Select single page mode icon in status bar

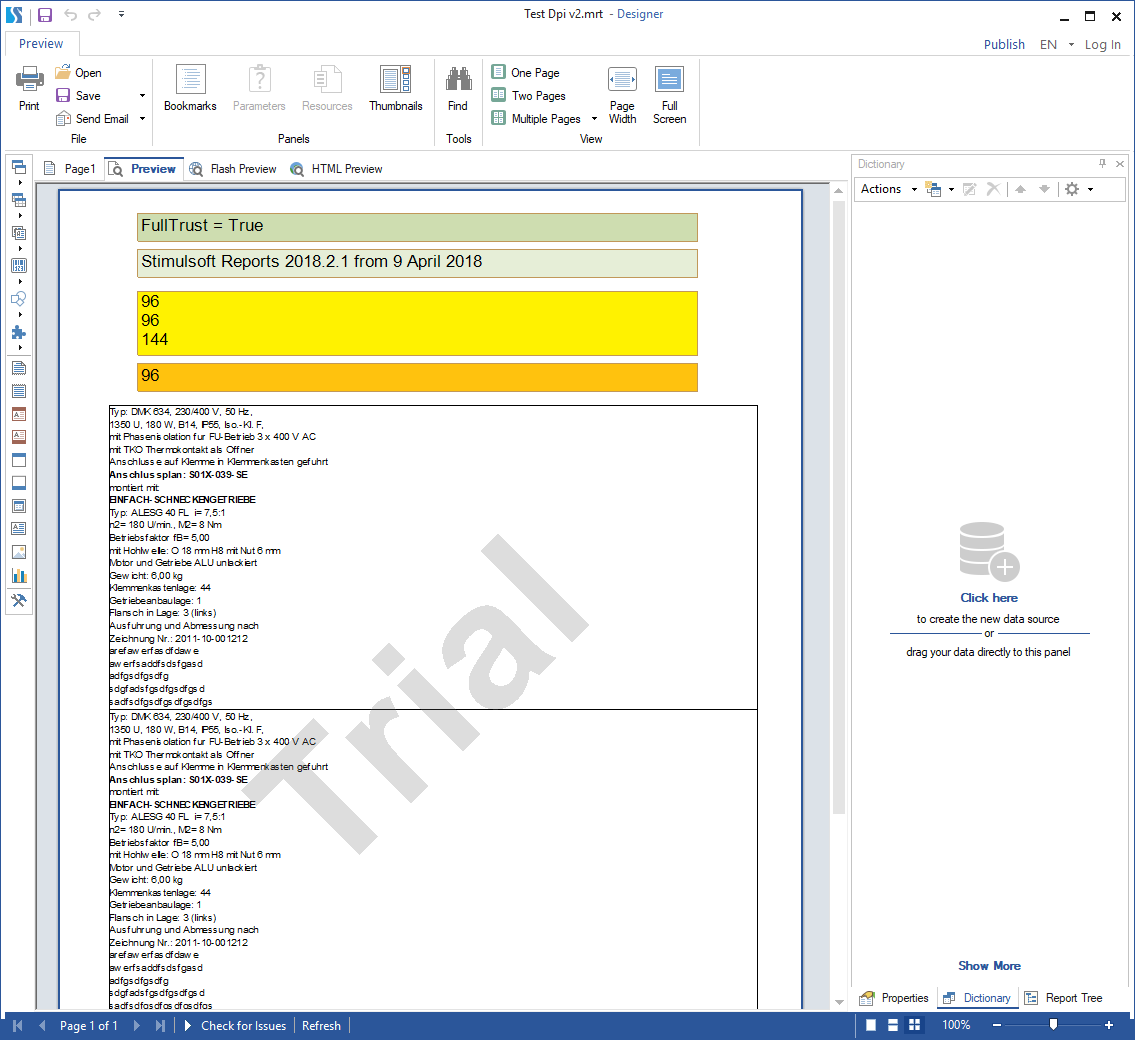click(x=872, y=1025)
